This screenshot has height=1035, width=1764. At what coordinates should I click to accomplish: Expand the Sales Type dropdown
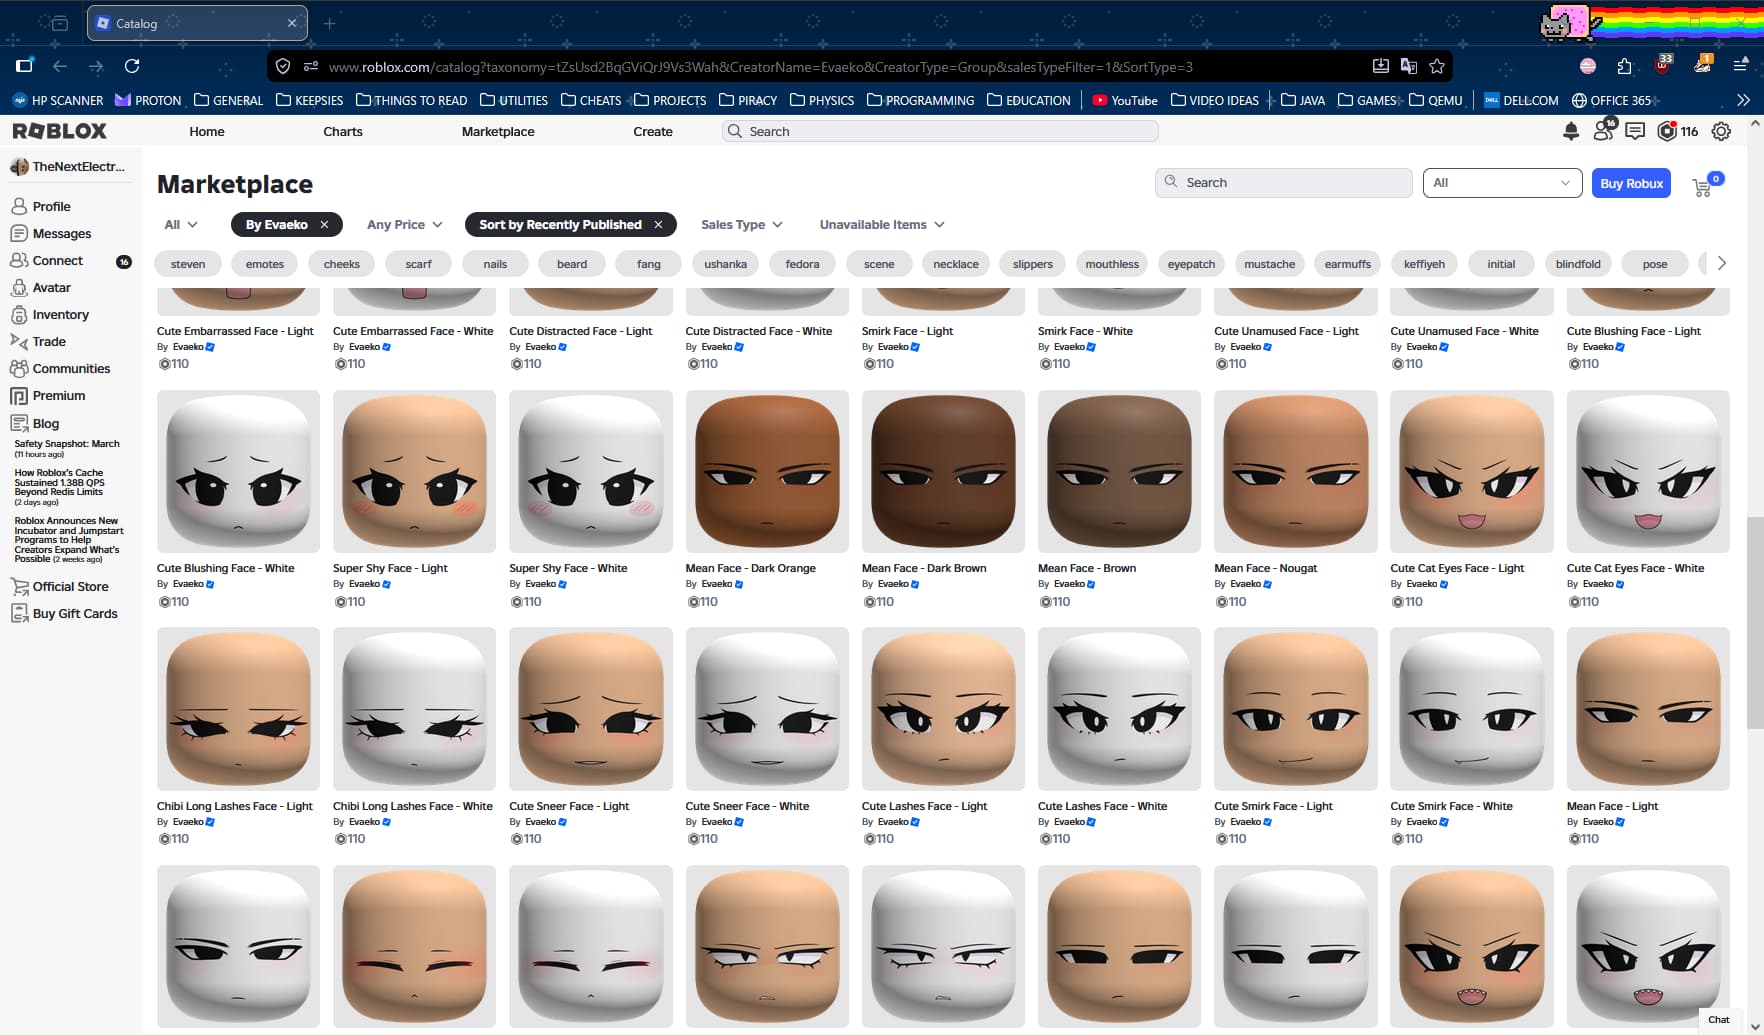[741, 225]
